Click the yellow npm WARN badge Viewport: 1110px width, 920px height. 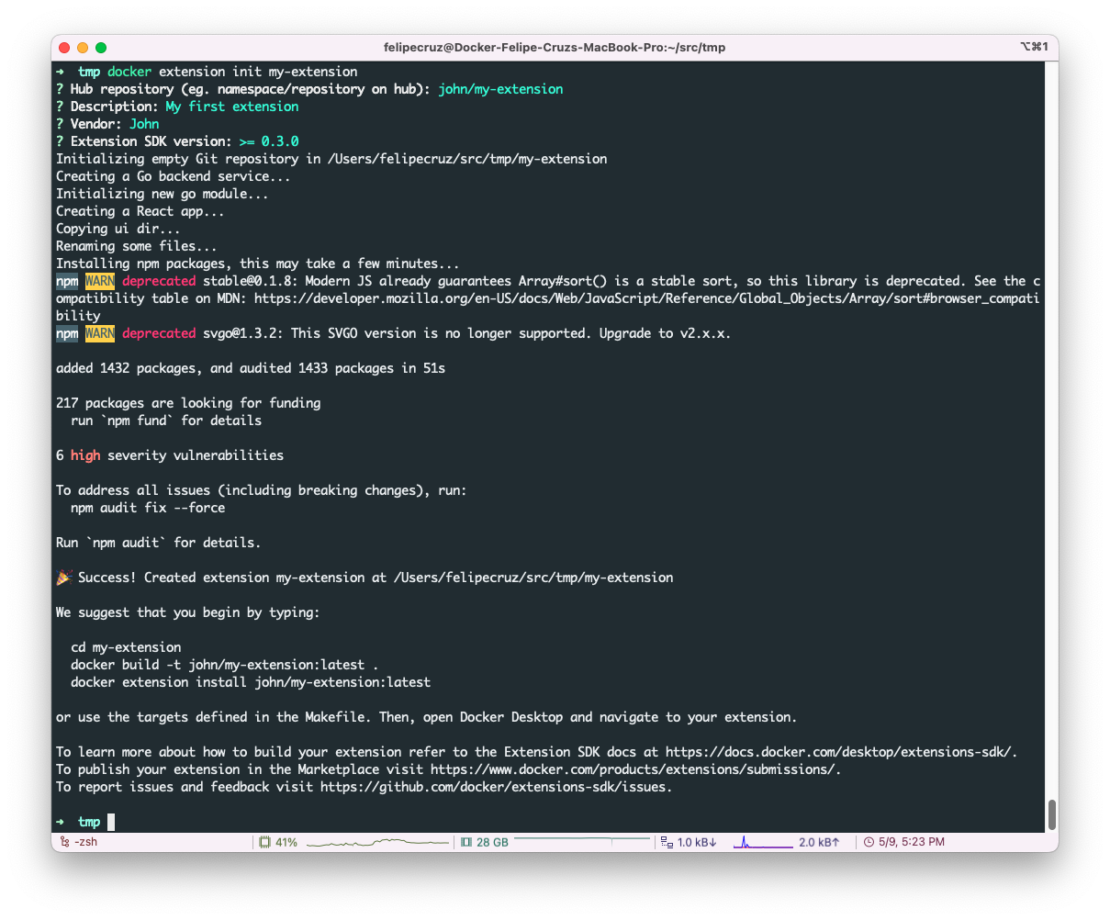[99, 281]
